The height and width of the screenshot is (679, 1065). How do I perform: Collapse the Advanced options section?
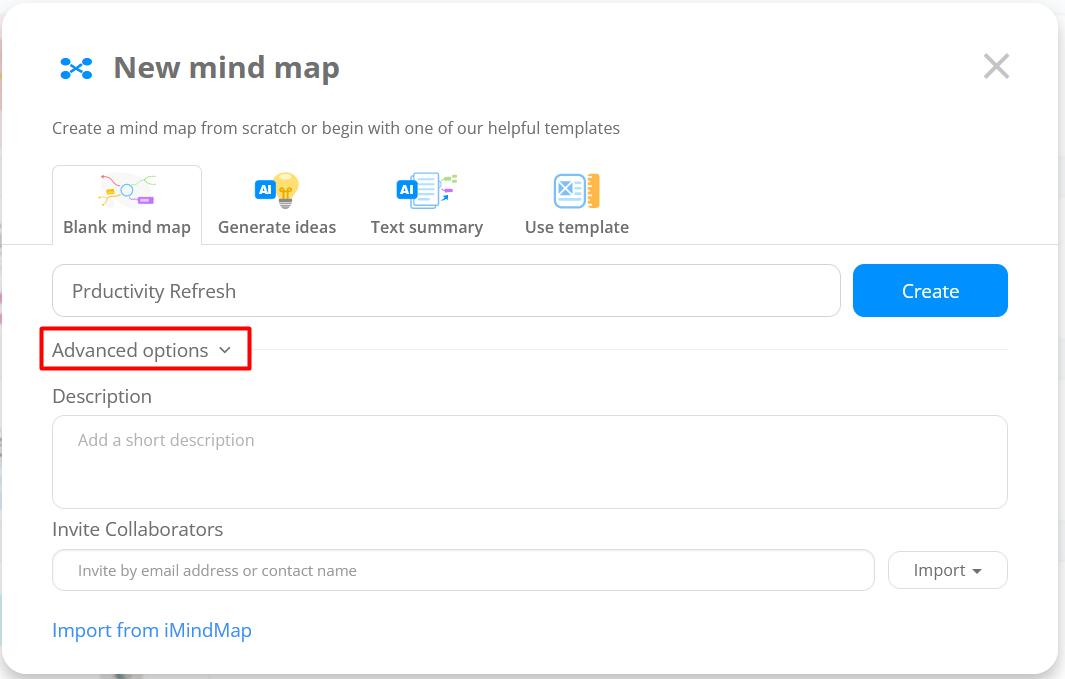pyautogui.click(x=130, y=350)
